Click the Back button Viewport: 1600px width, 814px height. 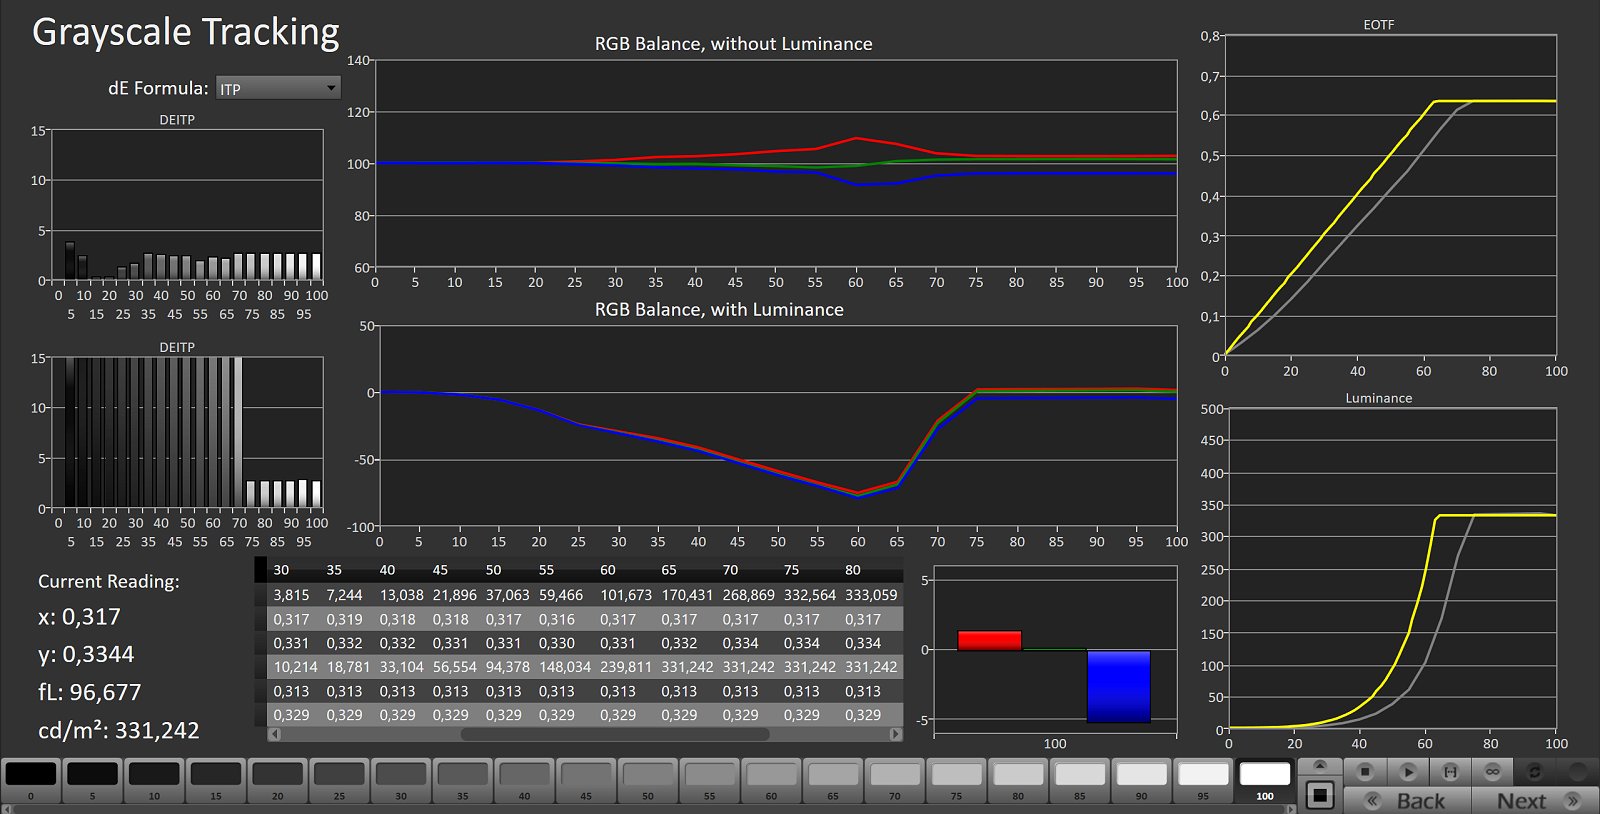[x=1408, y=800]
